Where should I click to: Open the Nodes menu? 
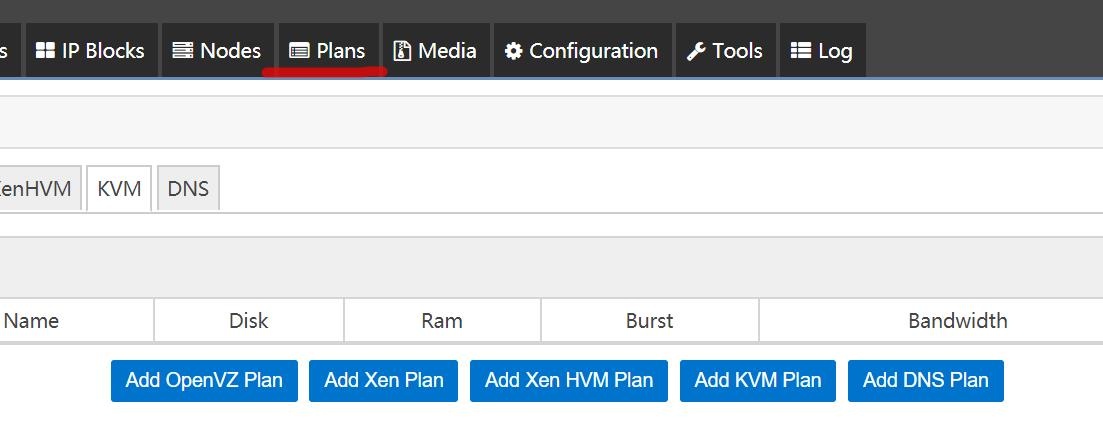[217, 50]
